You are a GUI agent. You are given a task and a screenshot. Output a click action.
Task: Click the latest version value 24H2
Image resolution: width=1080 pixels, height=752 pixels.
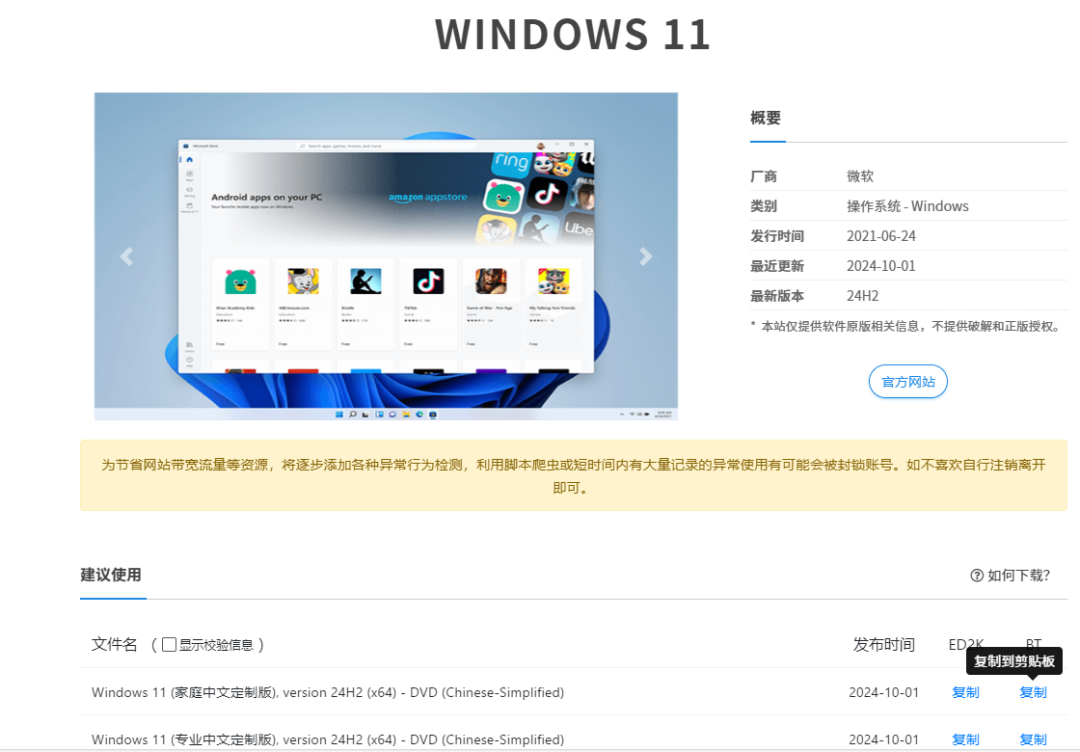point(862,296)
